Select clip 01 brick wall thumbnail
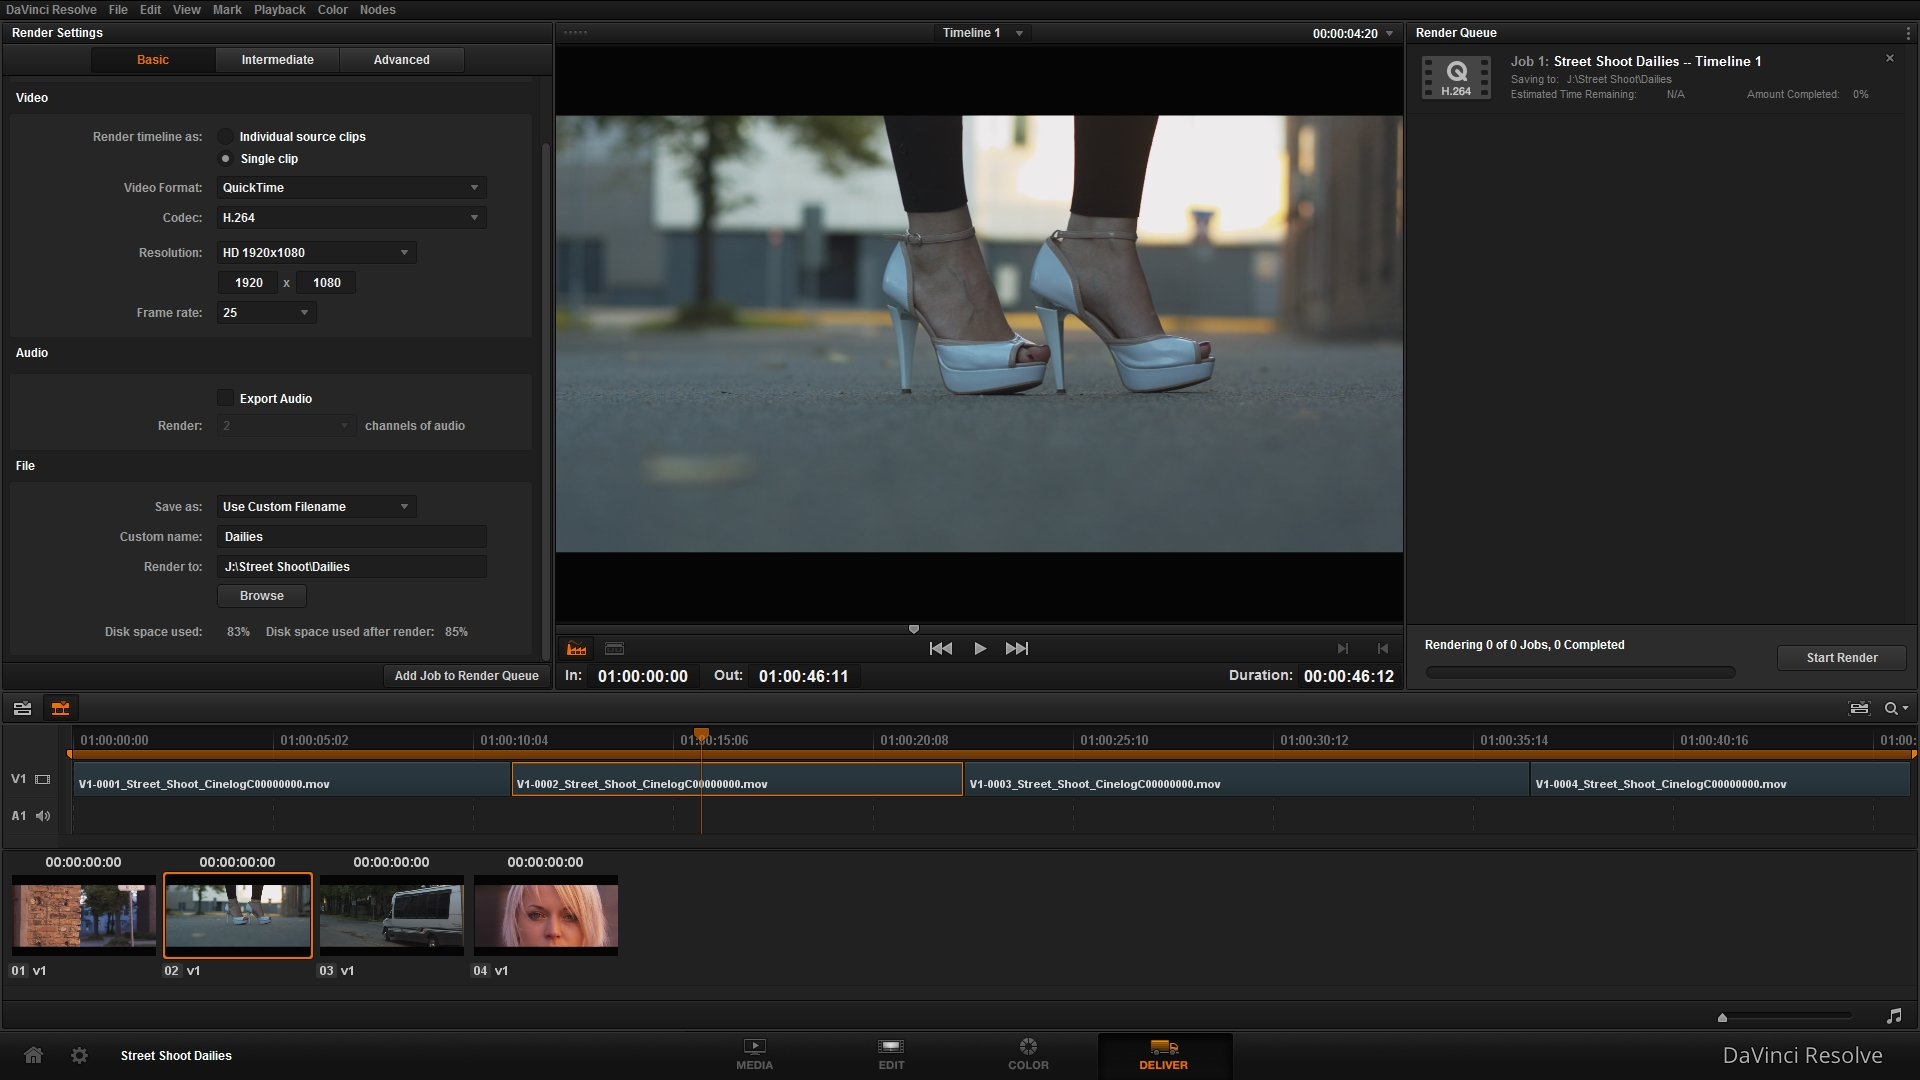Viewport: 1920px width, 1080px height. click(x=84, y=915)
